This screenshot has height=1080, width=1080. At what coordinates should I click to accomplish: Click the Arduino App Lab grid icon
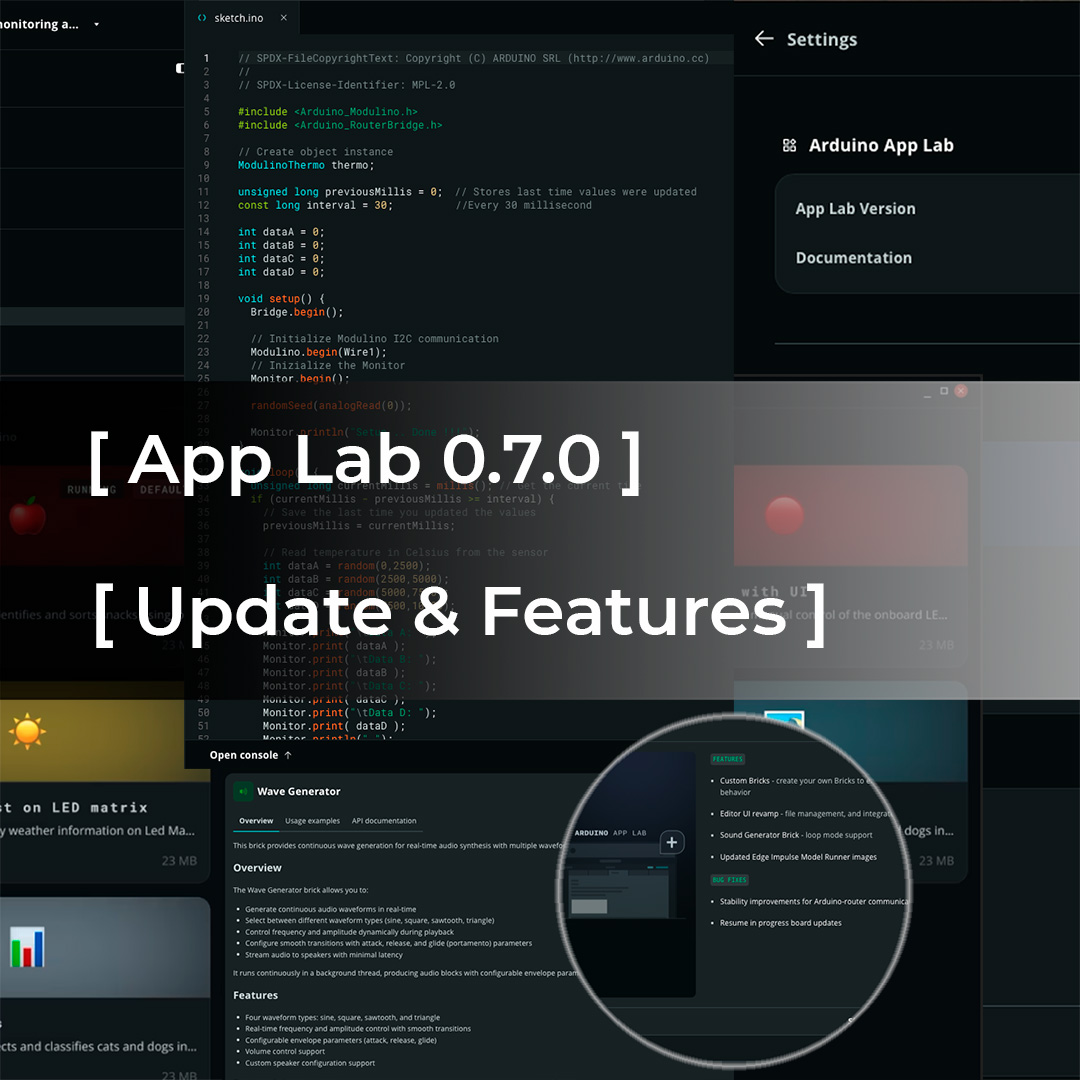(789, 145)
